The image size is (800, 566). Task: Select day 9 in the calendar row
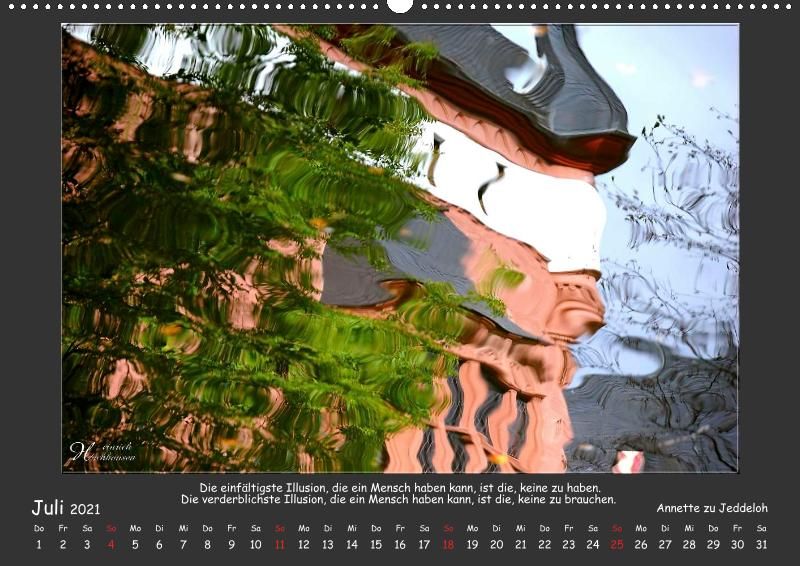pos(232,545)
